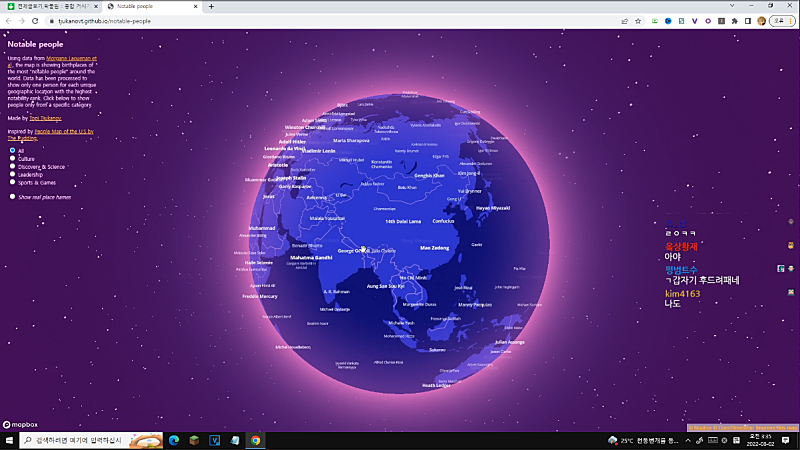
Task: Click the Mapbox logo on the map
Action: 21,425
